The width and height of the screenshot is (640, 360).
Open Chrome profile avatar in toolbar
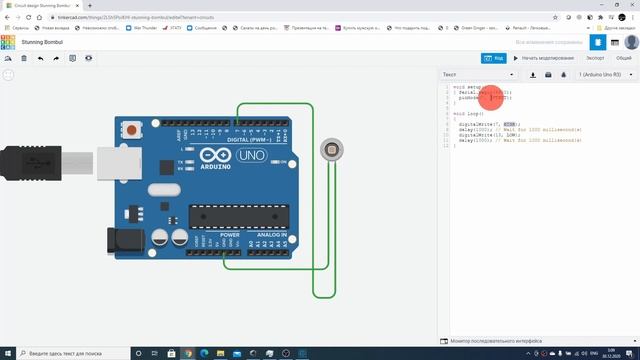622,18
